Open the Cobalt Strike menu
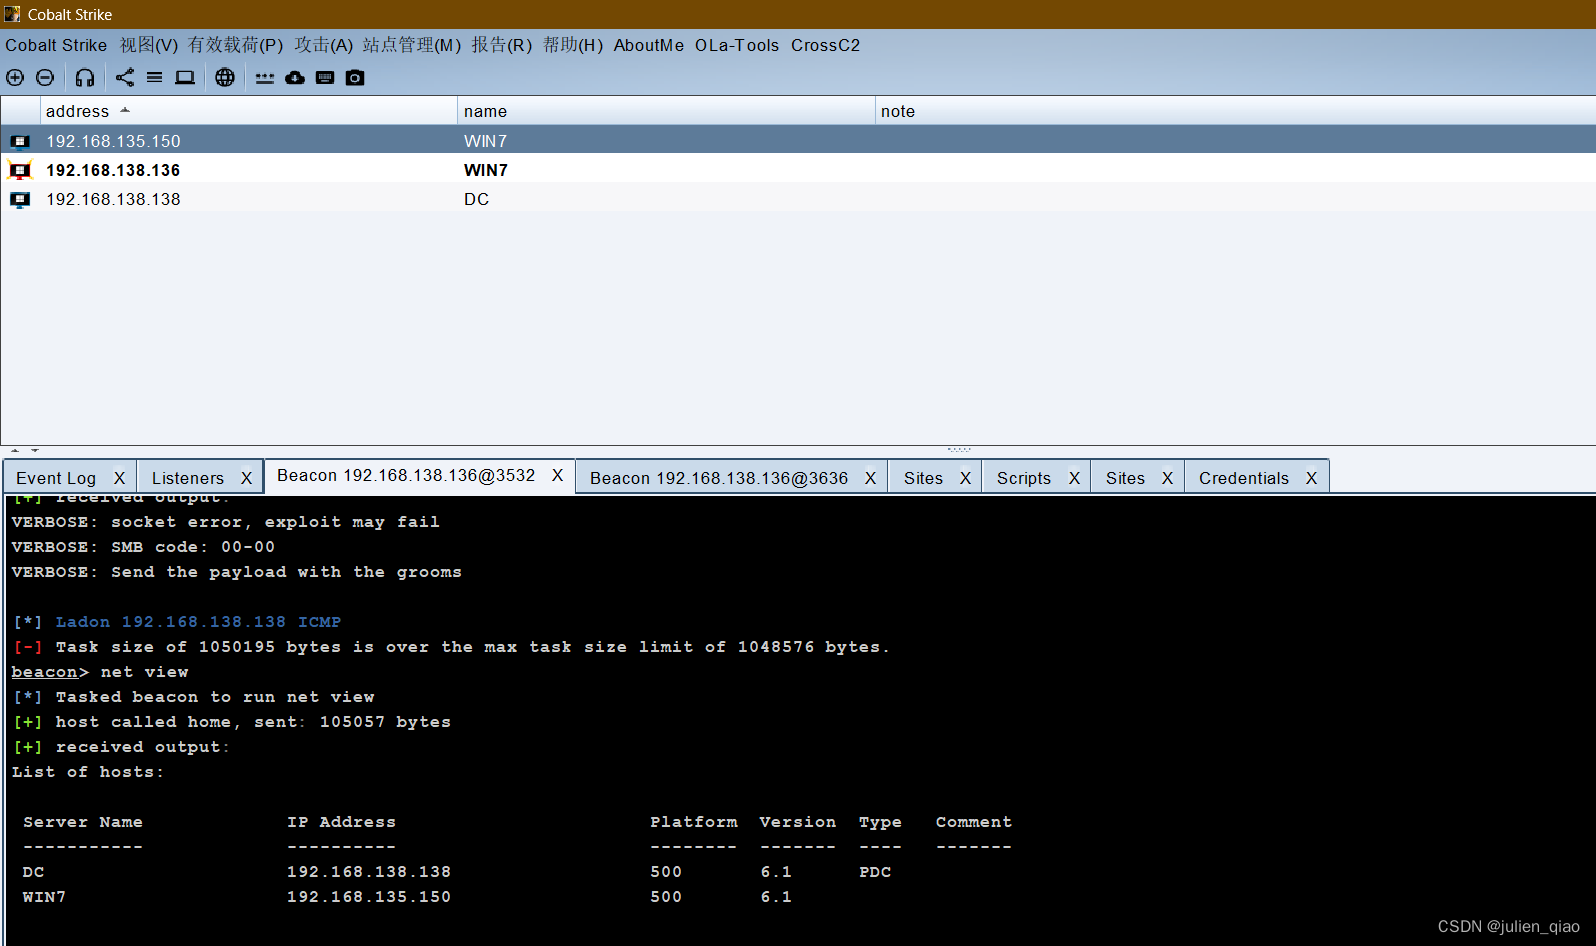 (x=56, y=45)
